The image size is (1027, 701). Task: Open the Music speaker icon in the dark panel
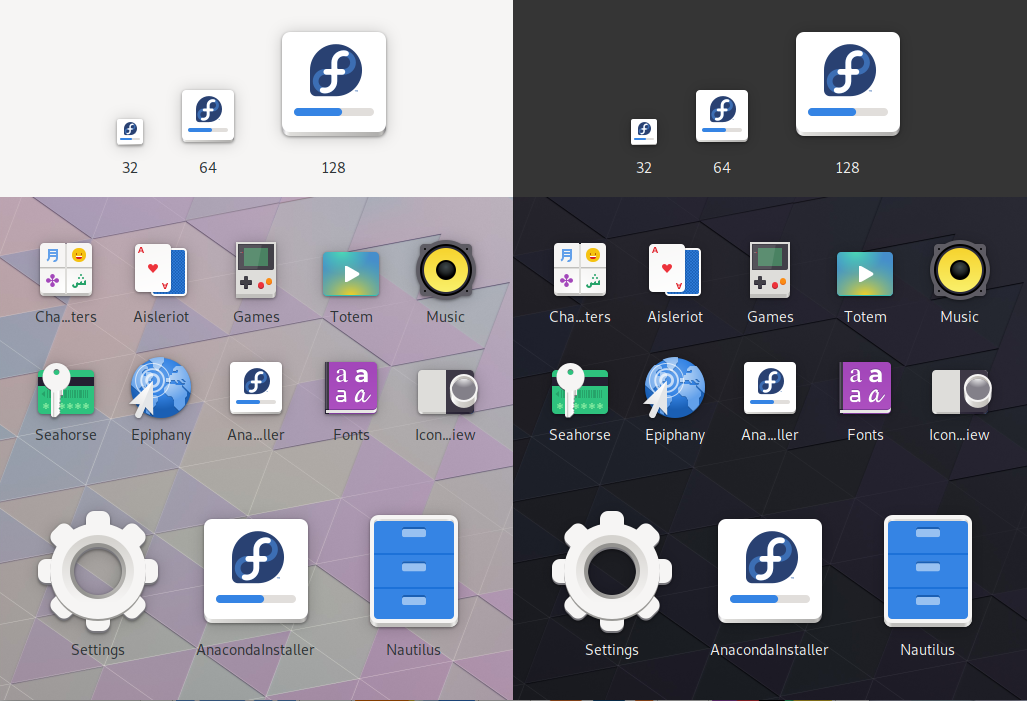960,269
